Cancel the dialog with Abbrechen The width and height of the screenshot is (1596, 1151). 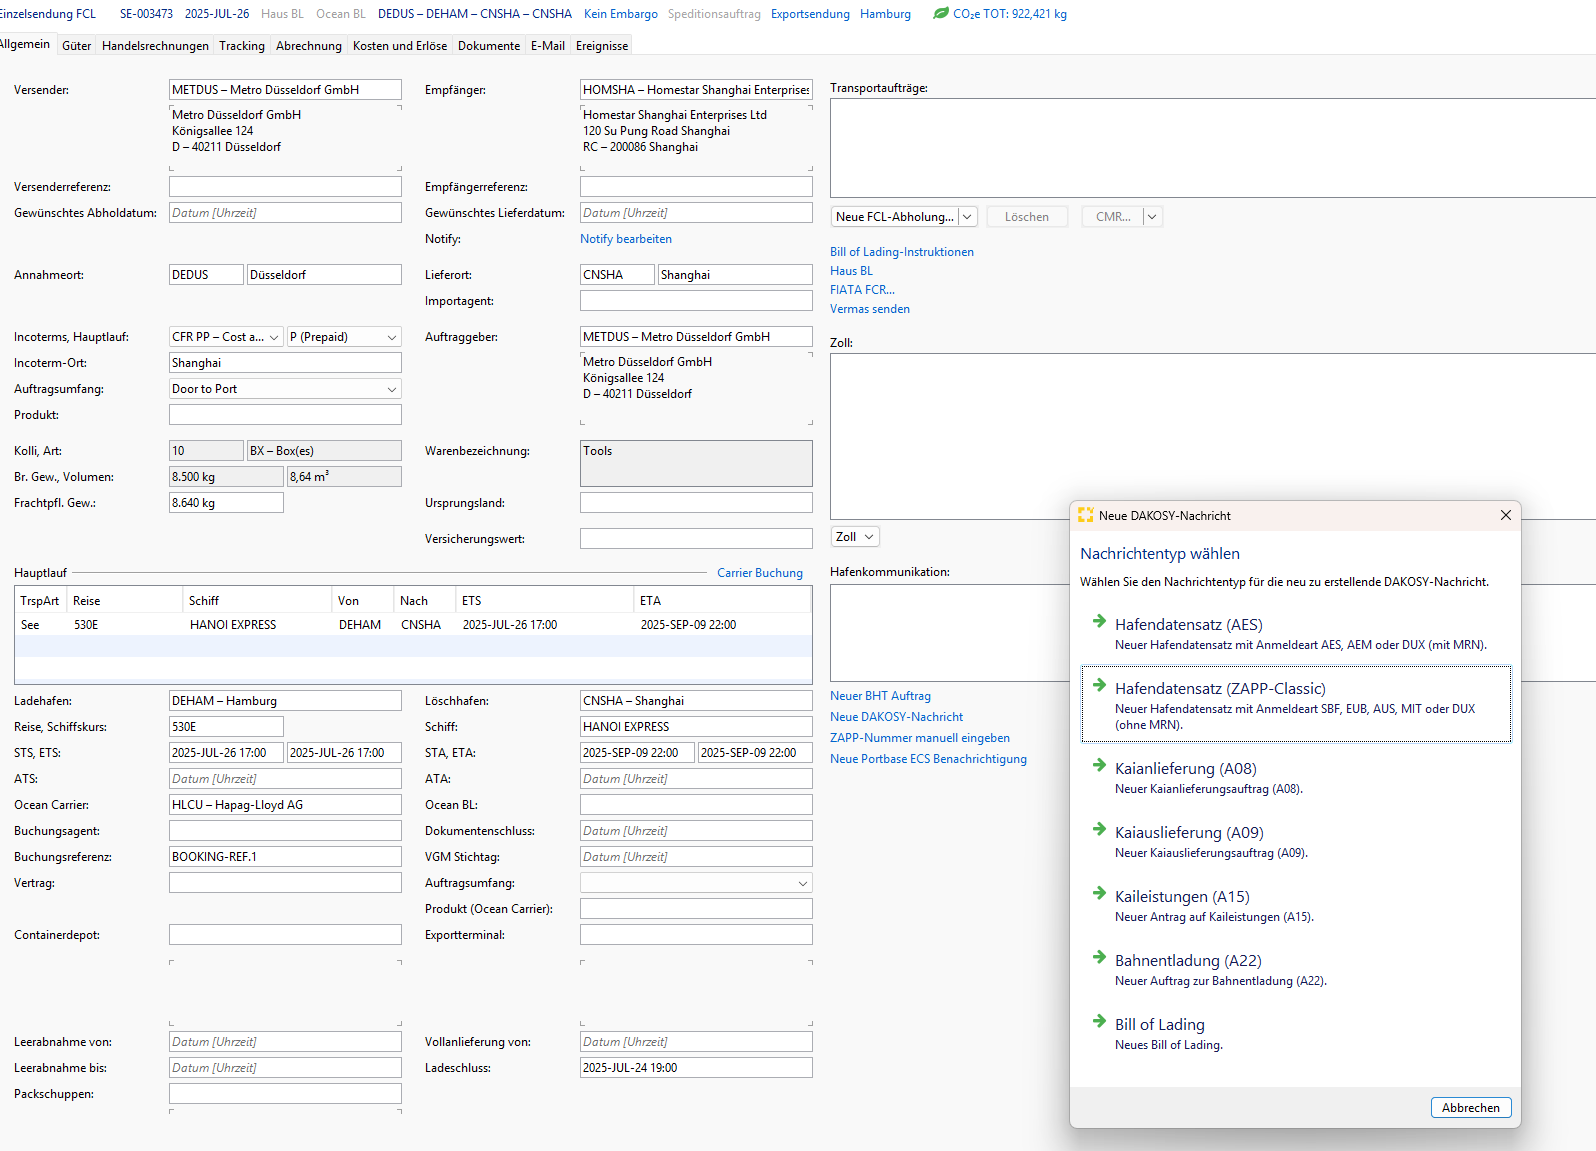coord(1471,1107)
